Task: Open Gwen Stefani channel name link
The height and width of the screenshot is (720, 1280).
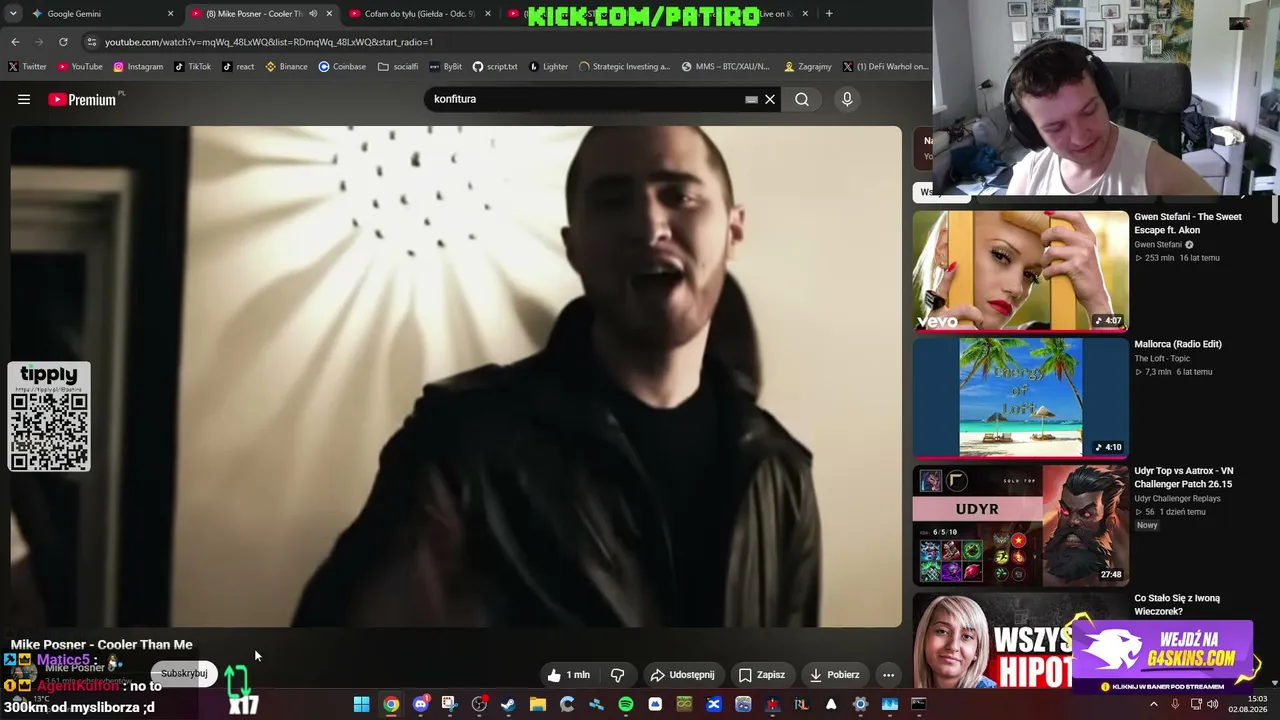Action: pyautogui.click(x=1158, y=244)
